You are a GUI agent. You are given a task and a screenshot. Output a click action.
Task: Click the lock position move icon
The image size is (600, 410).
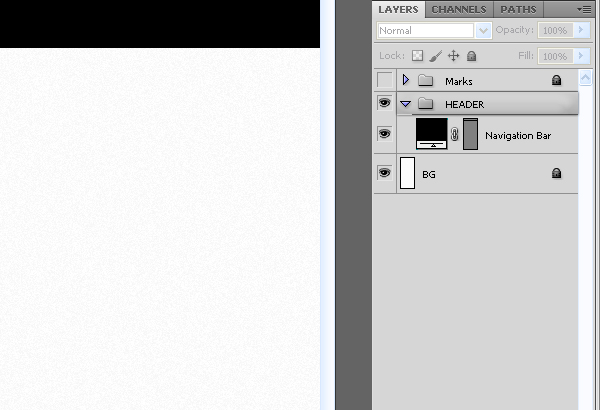pos(453,56)
